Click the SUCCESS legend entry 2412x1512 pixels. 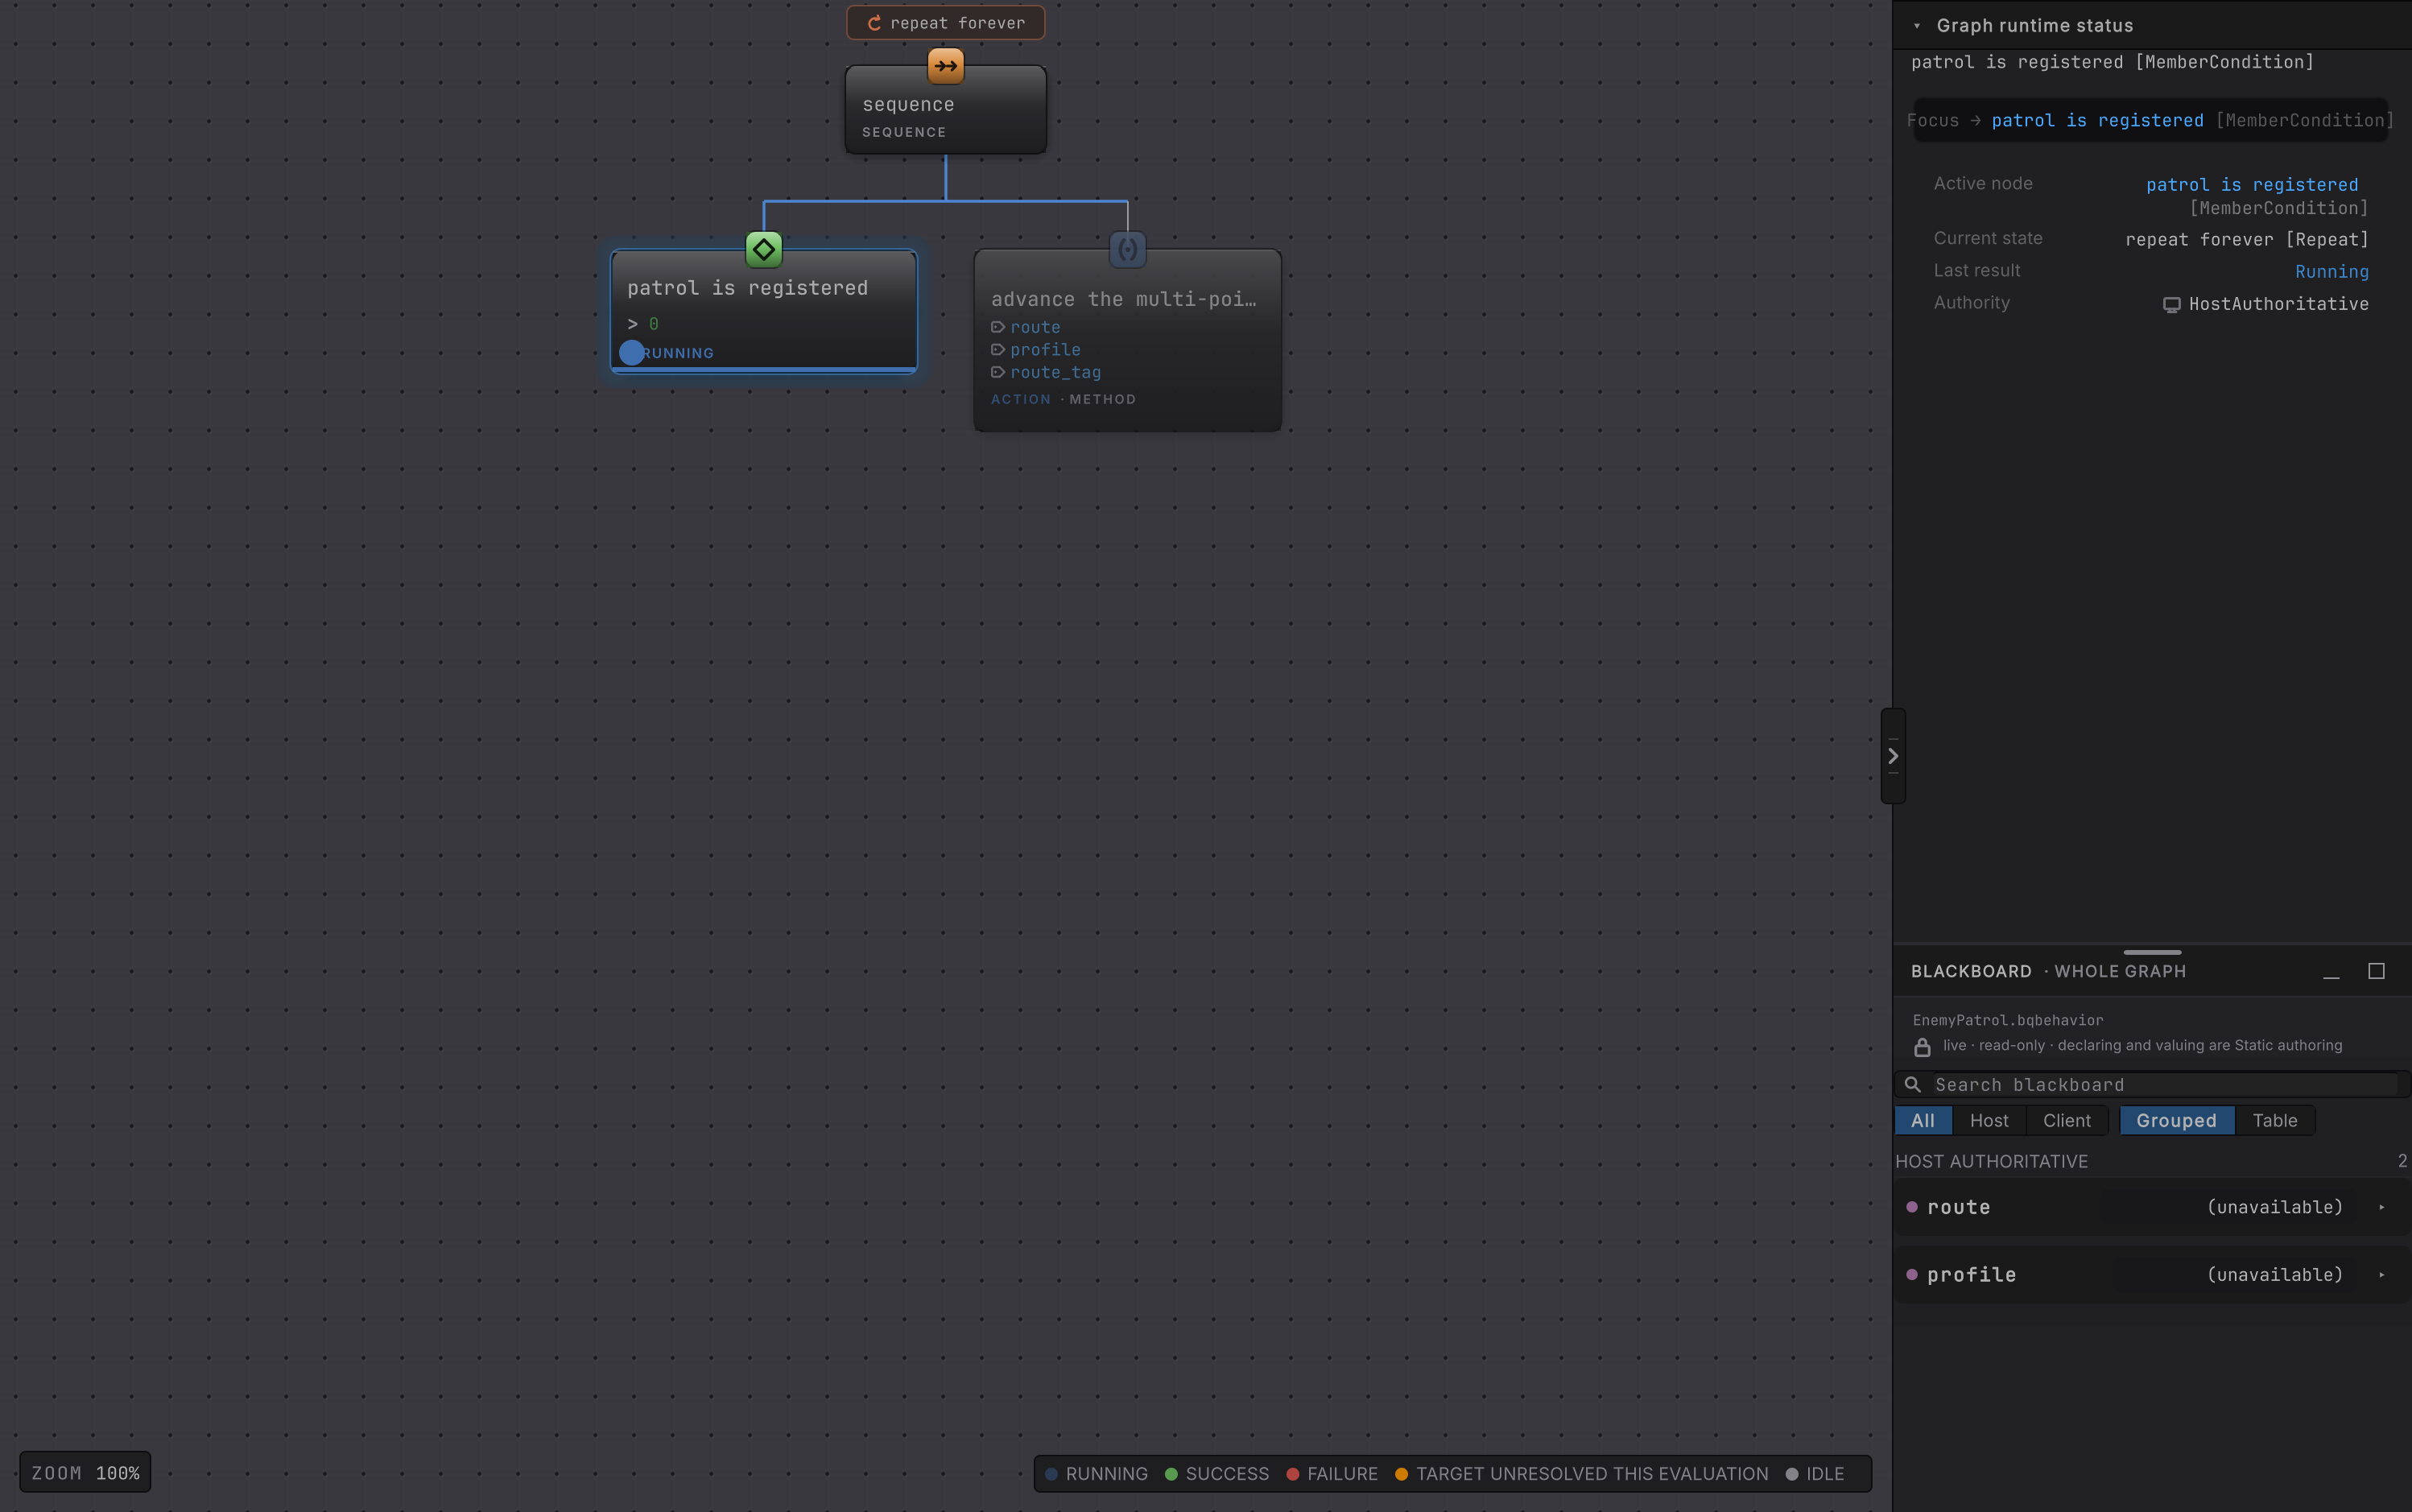pos(1216,1474)
